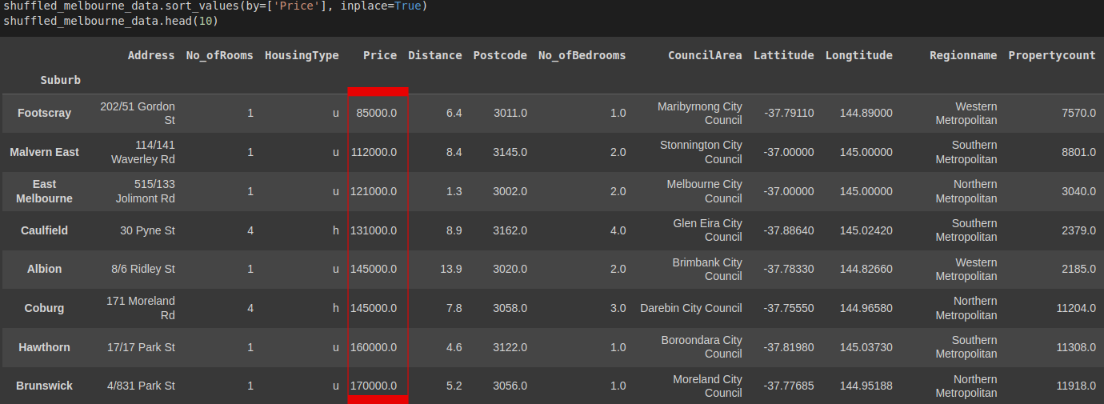
Task: Select the Price column header
Action: (x=380, y=55)
